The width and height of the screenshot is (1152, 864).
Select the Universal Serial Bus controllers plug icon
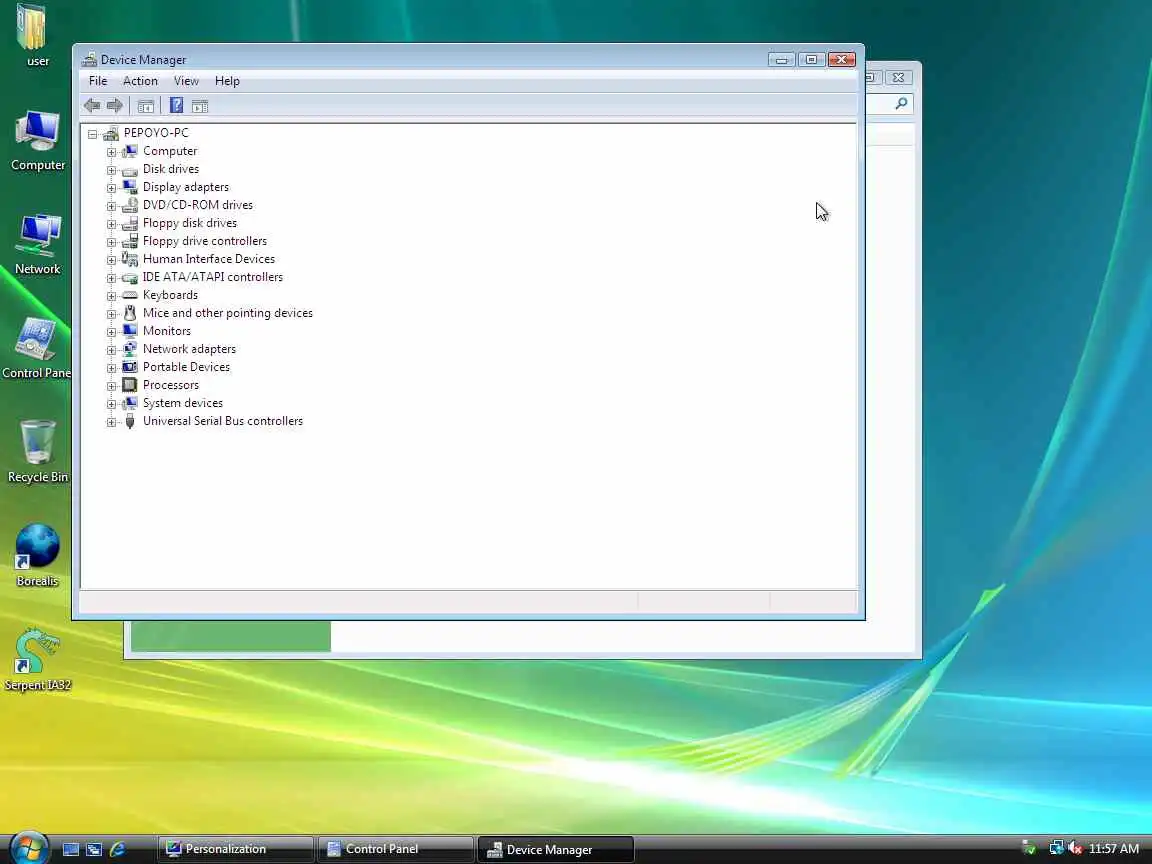point(129,421)
